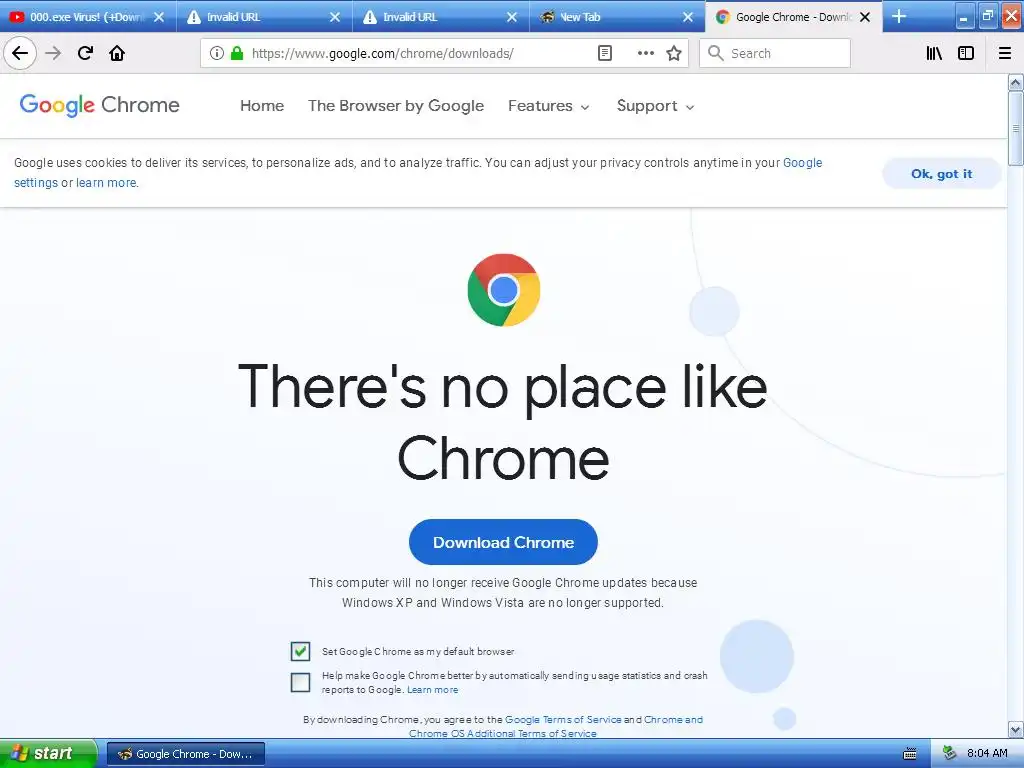This screenshot has height=768, width=1024.
Task: Expand the Features dropdown menu
Action: pos(549,106)
